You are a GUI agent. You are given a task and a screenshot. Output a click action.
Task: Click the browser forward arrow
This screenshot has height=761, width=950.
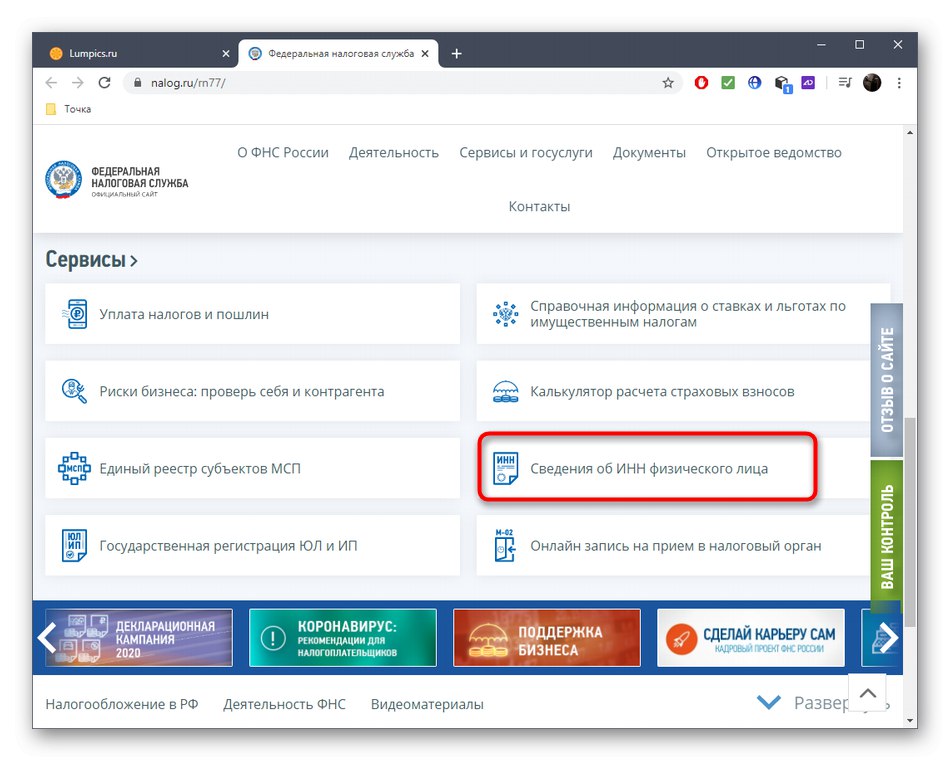(78, 83)
